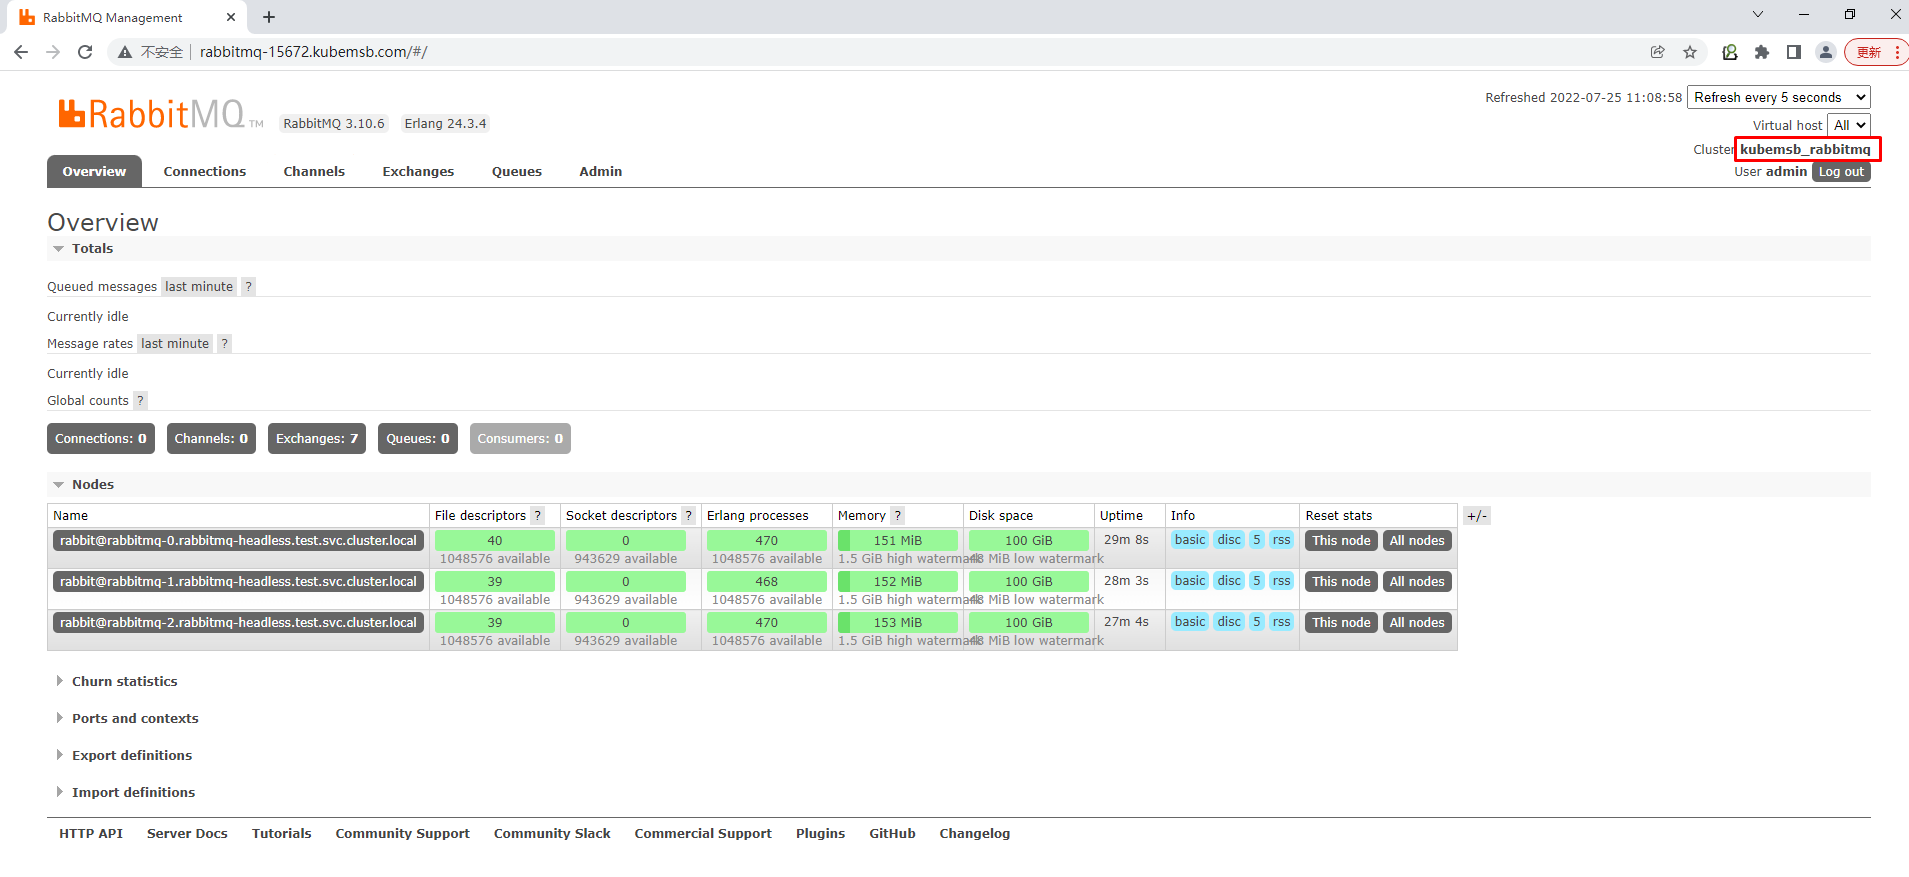1909x877 pixels.
Task: Click the not-secure warning icon
Action: [125, 52]
